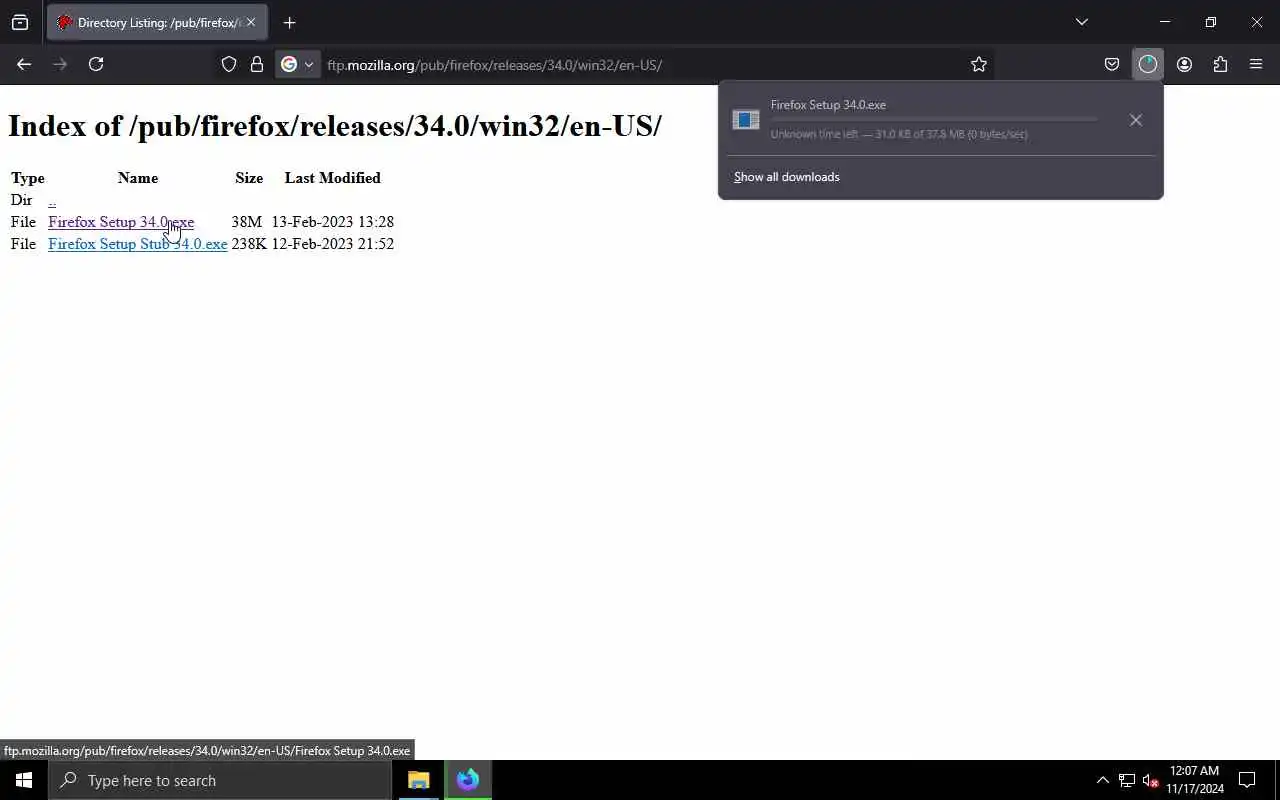Select the Directory Listing tab
Viewport: 1280px width, 800px height.
157,22
